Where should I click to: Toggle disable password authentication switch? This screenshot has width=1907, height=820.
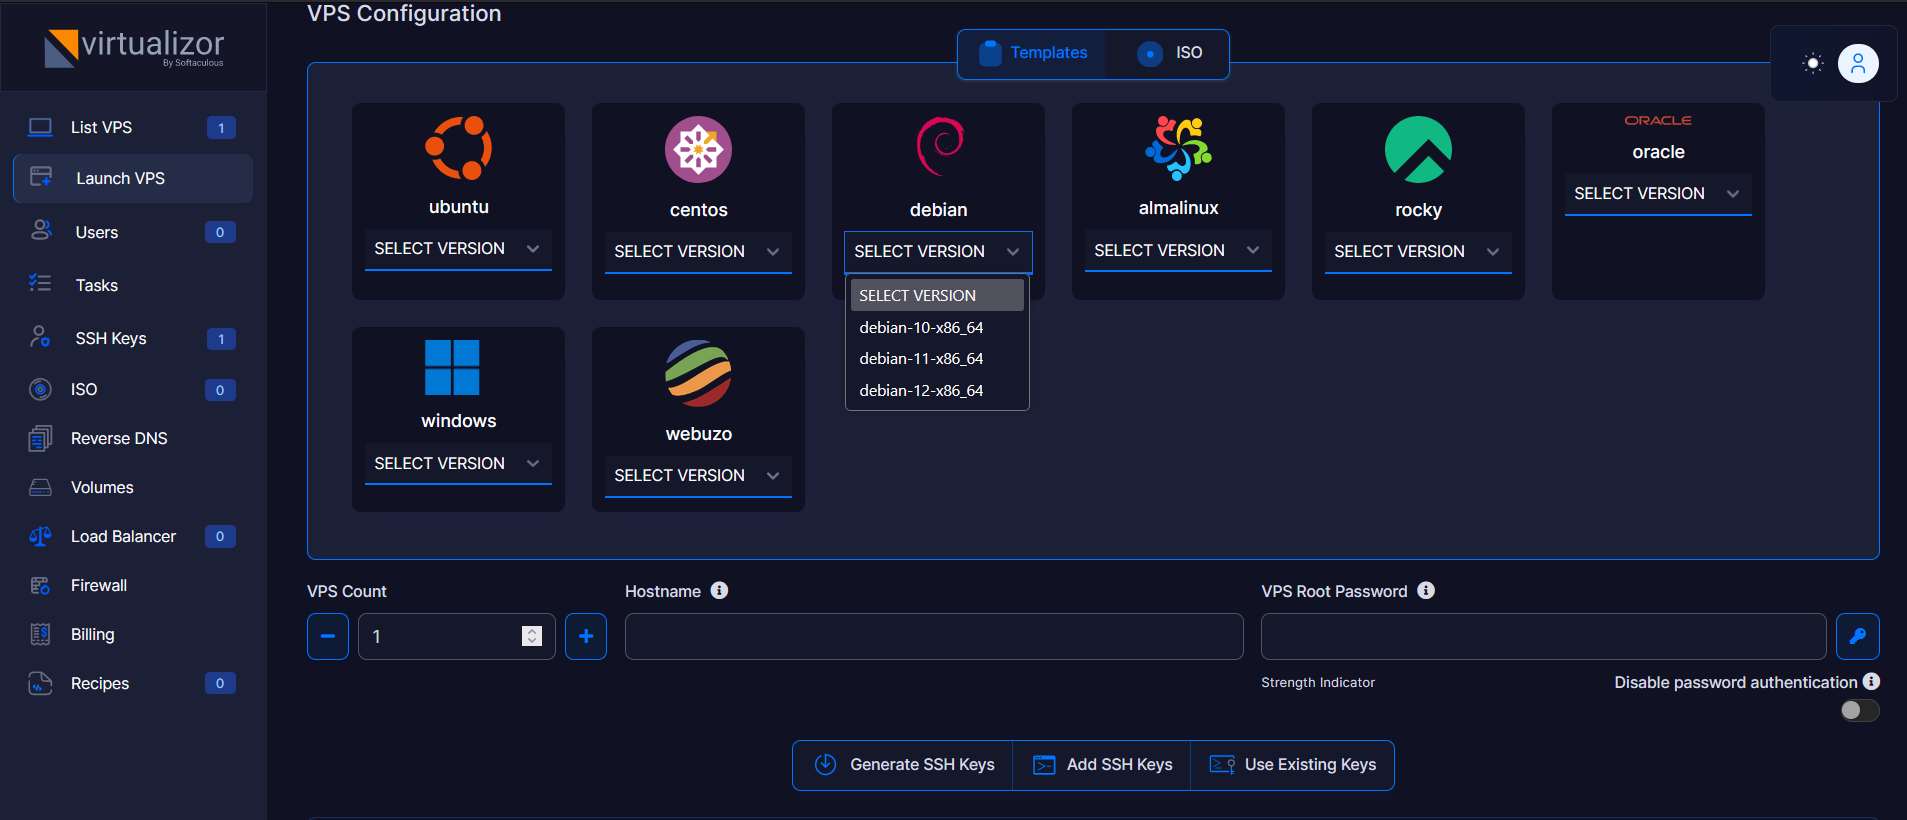click(1860, 710)
